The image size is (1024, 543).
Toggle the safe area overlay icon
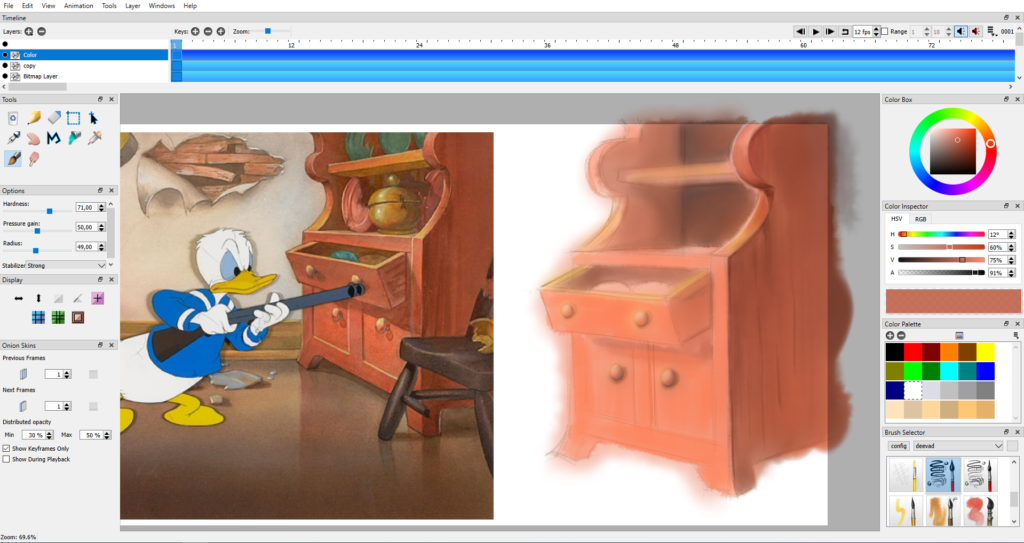pos(78,318)
